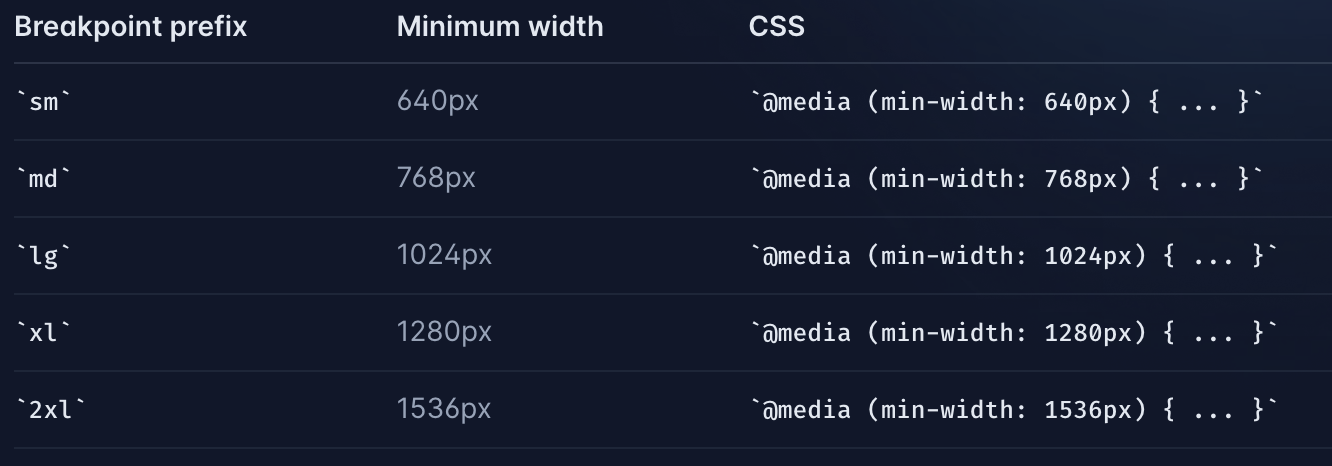
Task: Click the CSS column header
Action: 777,27
